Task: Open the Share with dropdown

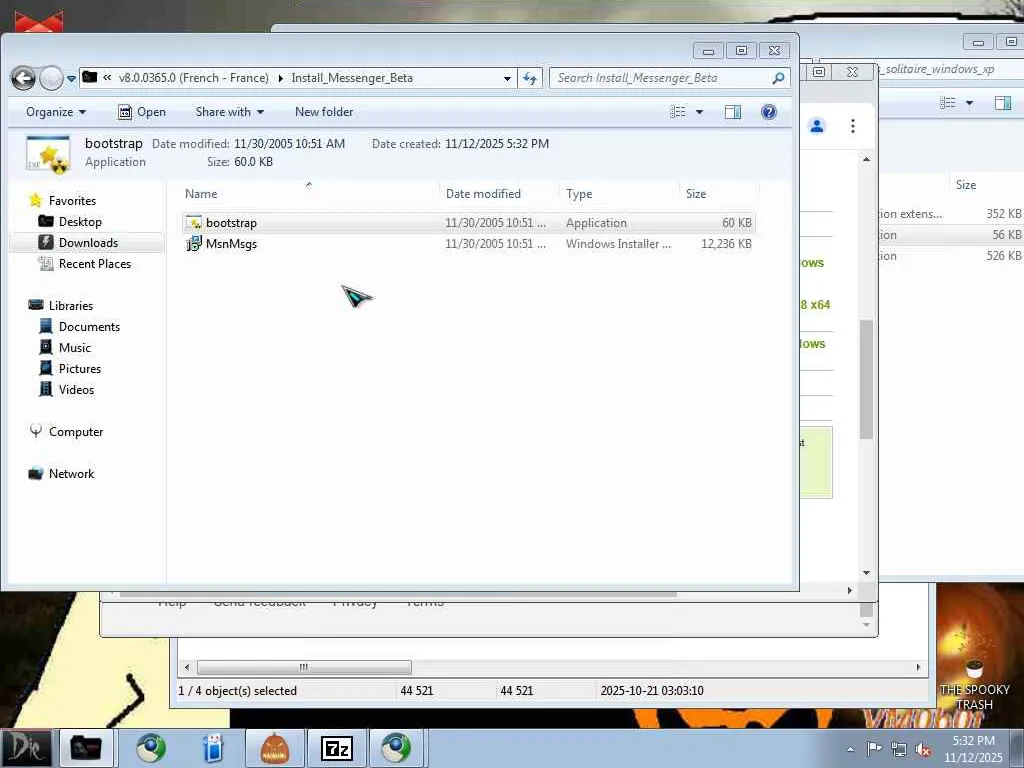Action: coord(230,112)
